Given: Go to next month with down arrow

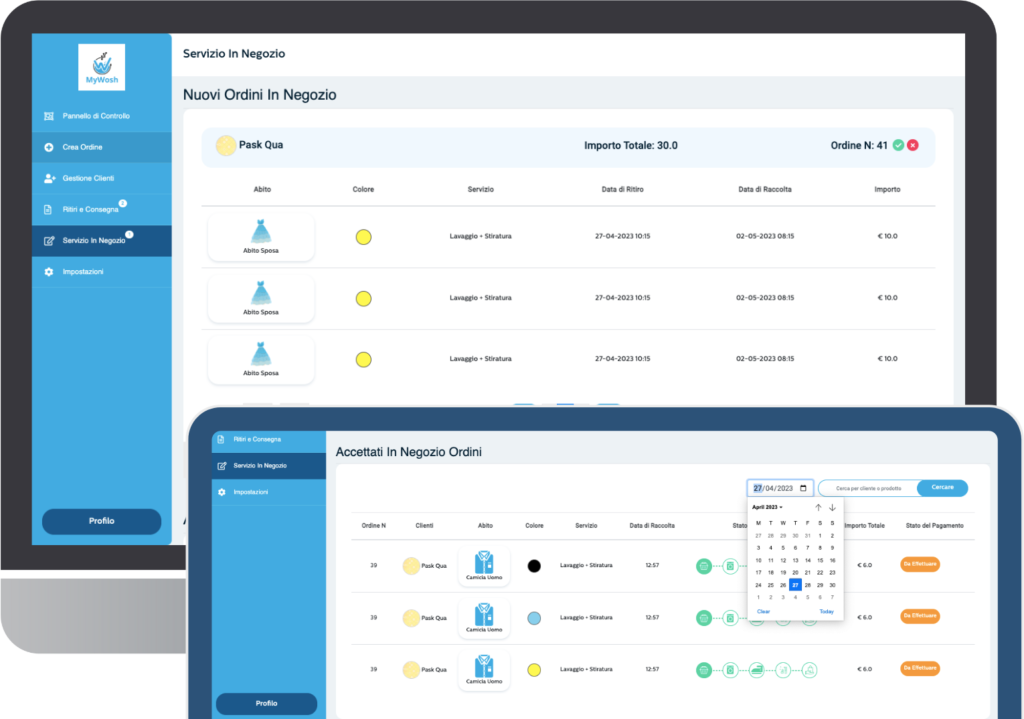Looking at the screenshot, I should point(833,507).
